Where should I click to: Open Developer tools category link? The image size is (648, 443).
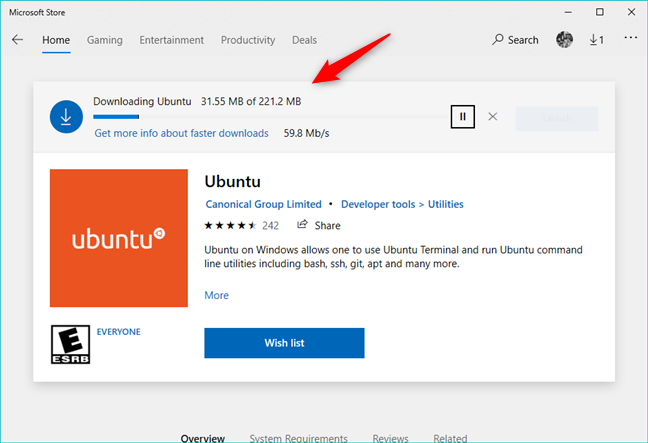(x=378, y=204)
